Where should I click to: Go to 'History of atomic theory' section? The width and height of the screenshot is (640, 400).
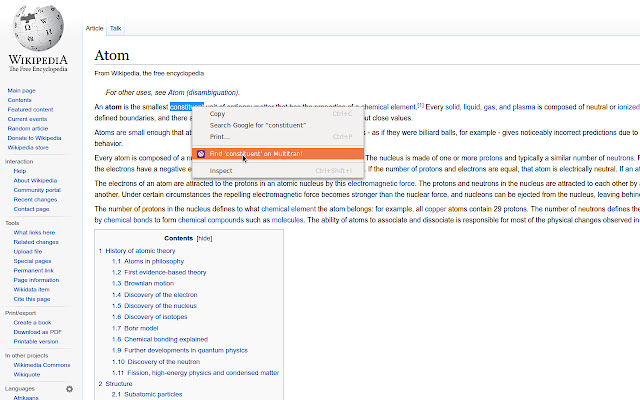tap(140, 251)
